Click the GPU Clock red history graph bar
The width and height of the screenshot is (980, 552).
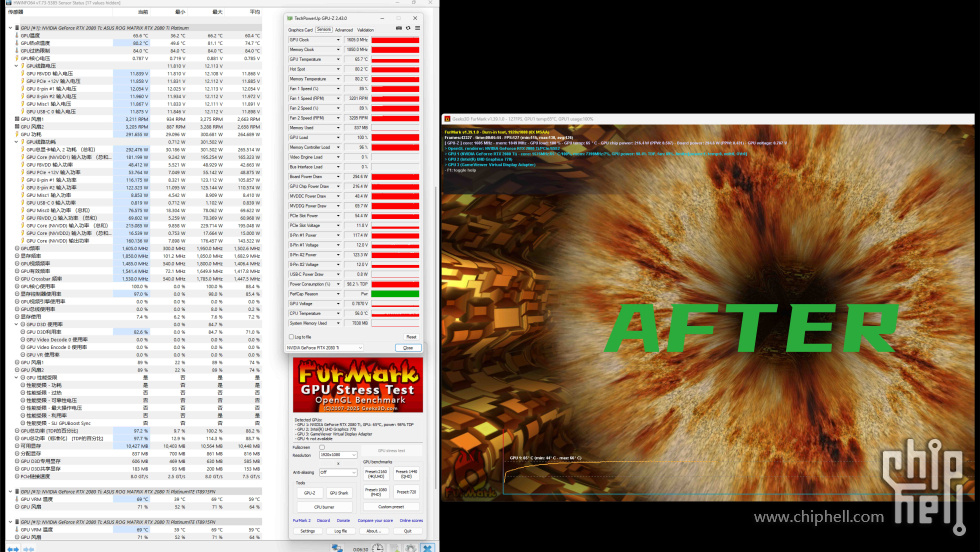(x=395, y=40)
